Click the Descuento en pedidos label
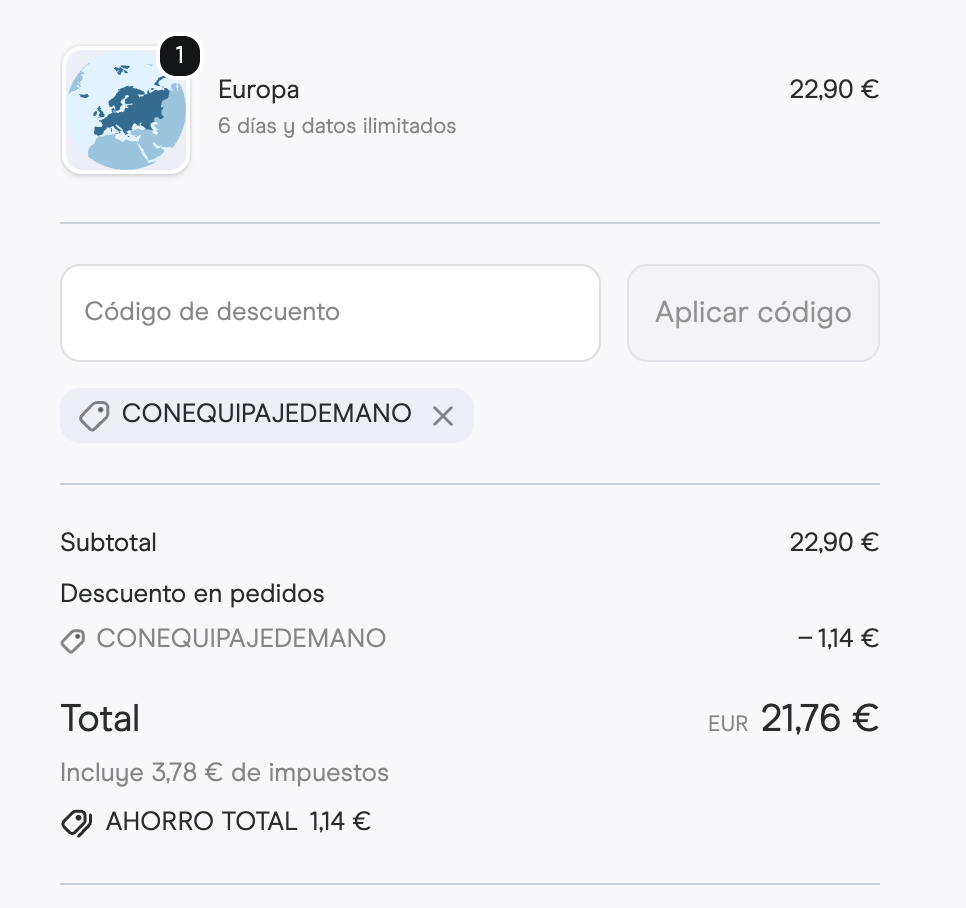Image resolution: width=966 pixels, height=908 pixels. [192, 593]
